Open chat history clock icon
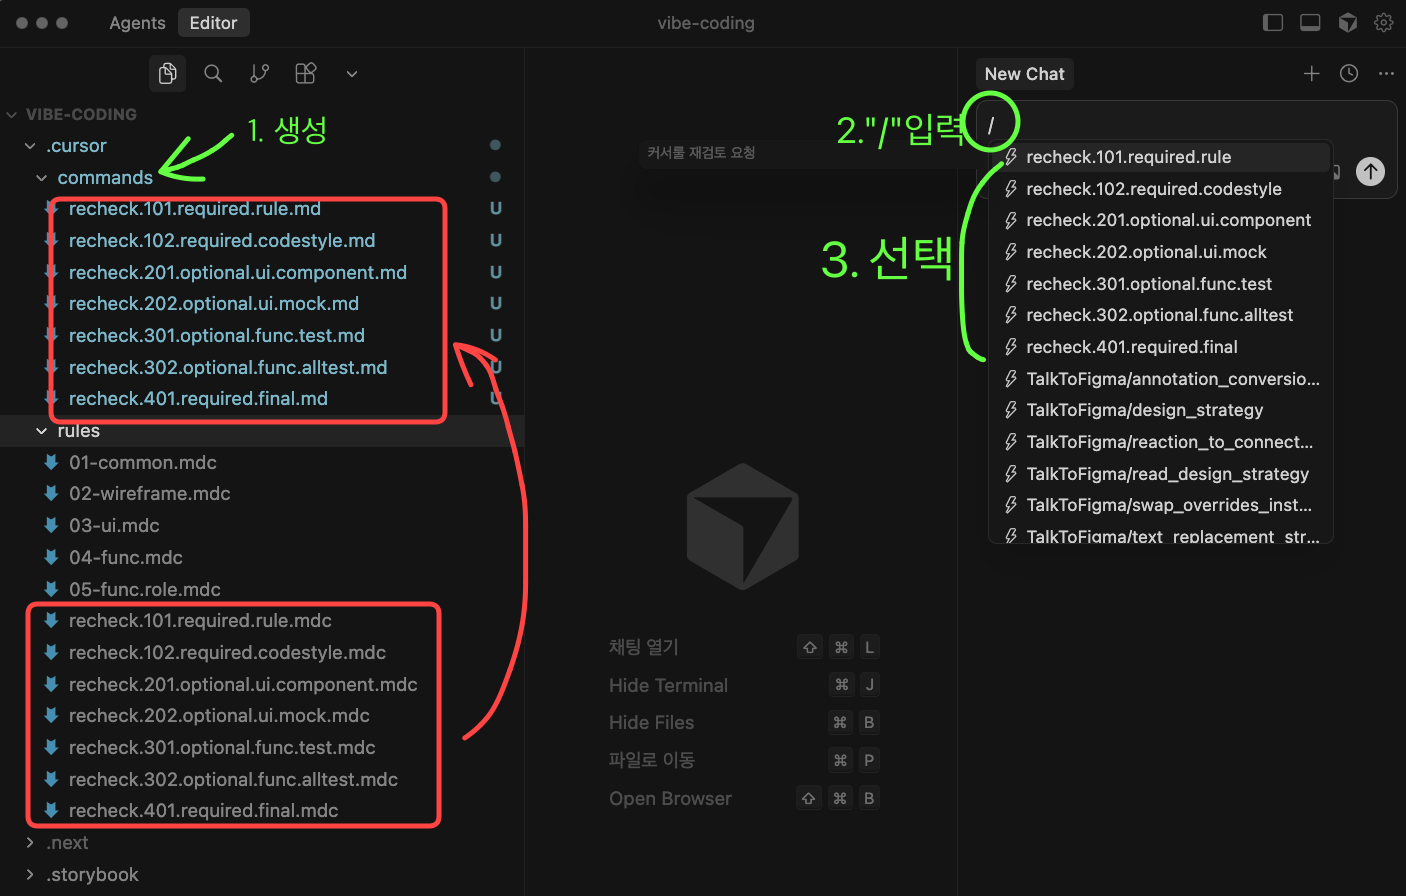 click(x=1349, y=73)
